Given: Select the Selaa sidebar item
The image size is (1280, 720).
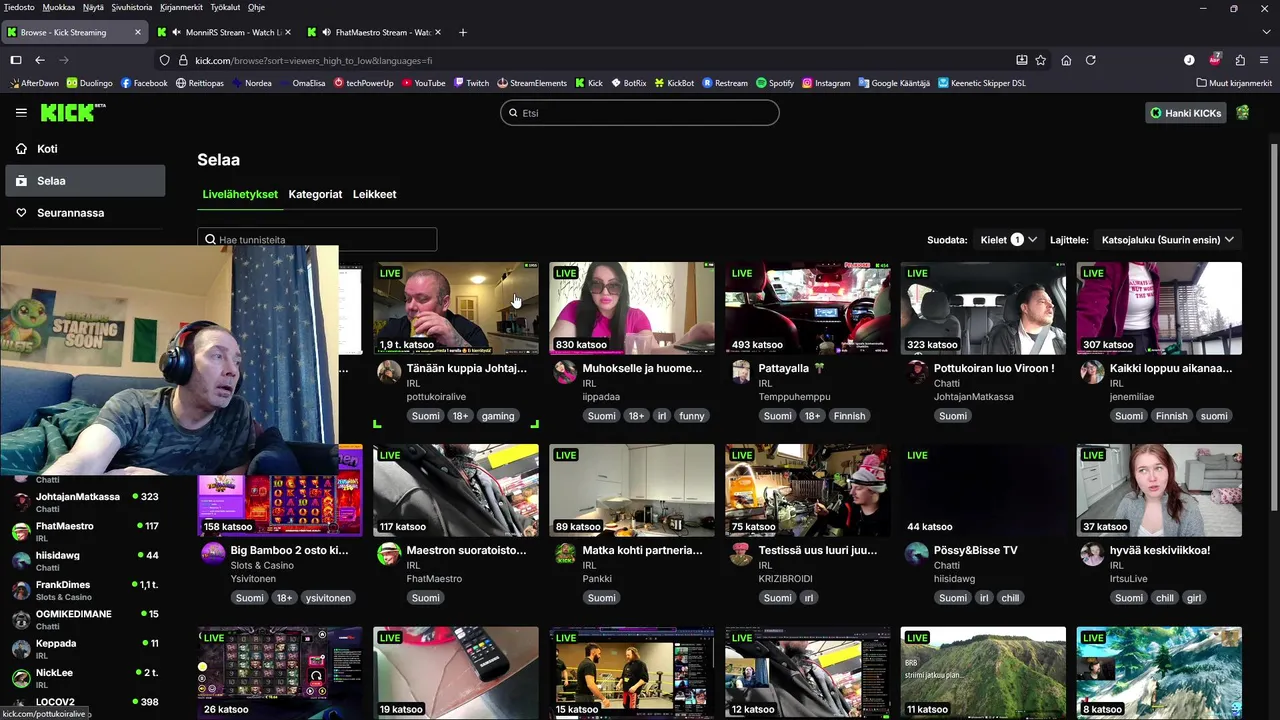Looking at the screenshot, I should pyautogui.click(x=85, y=181).
